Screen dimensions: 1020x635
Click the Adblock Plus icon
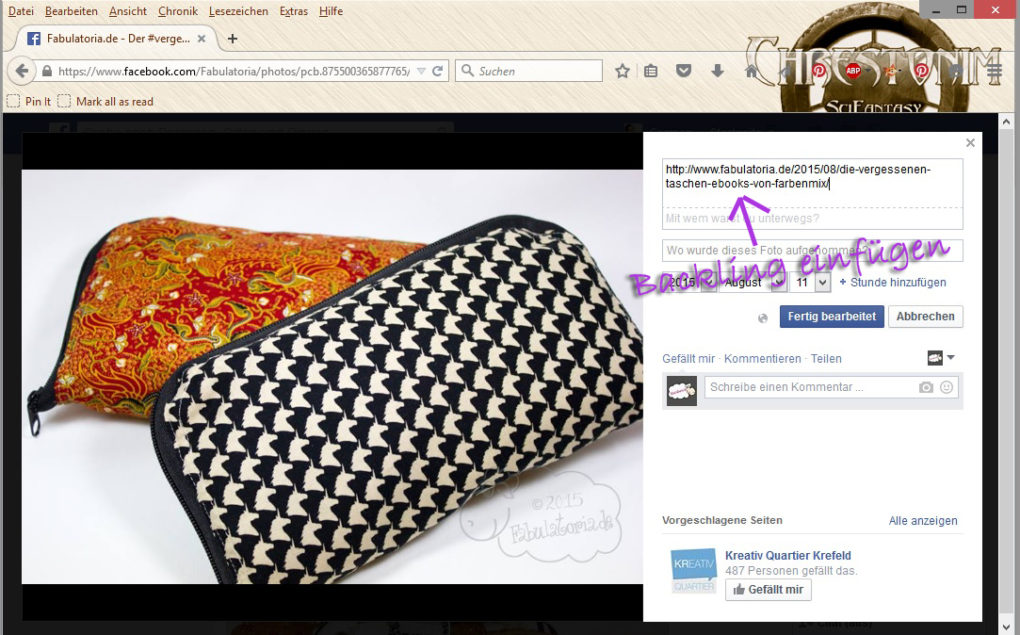point(853,71)
